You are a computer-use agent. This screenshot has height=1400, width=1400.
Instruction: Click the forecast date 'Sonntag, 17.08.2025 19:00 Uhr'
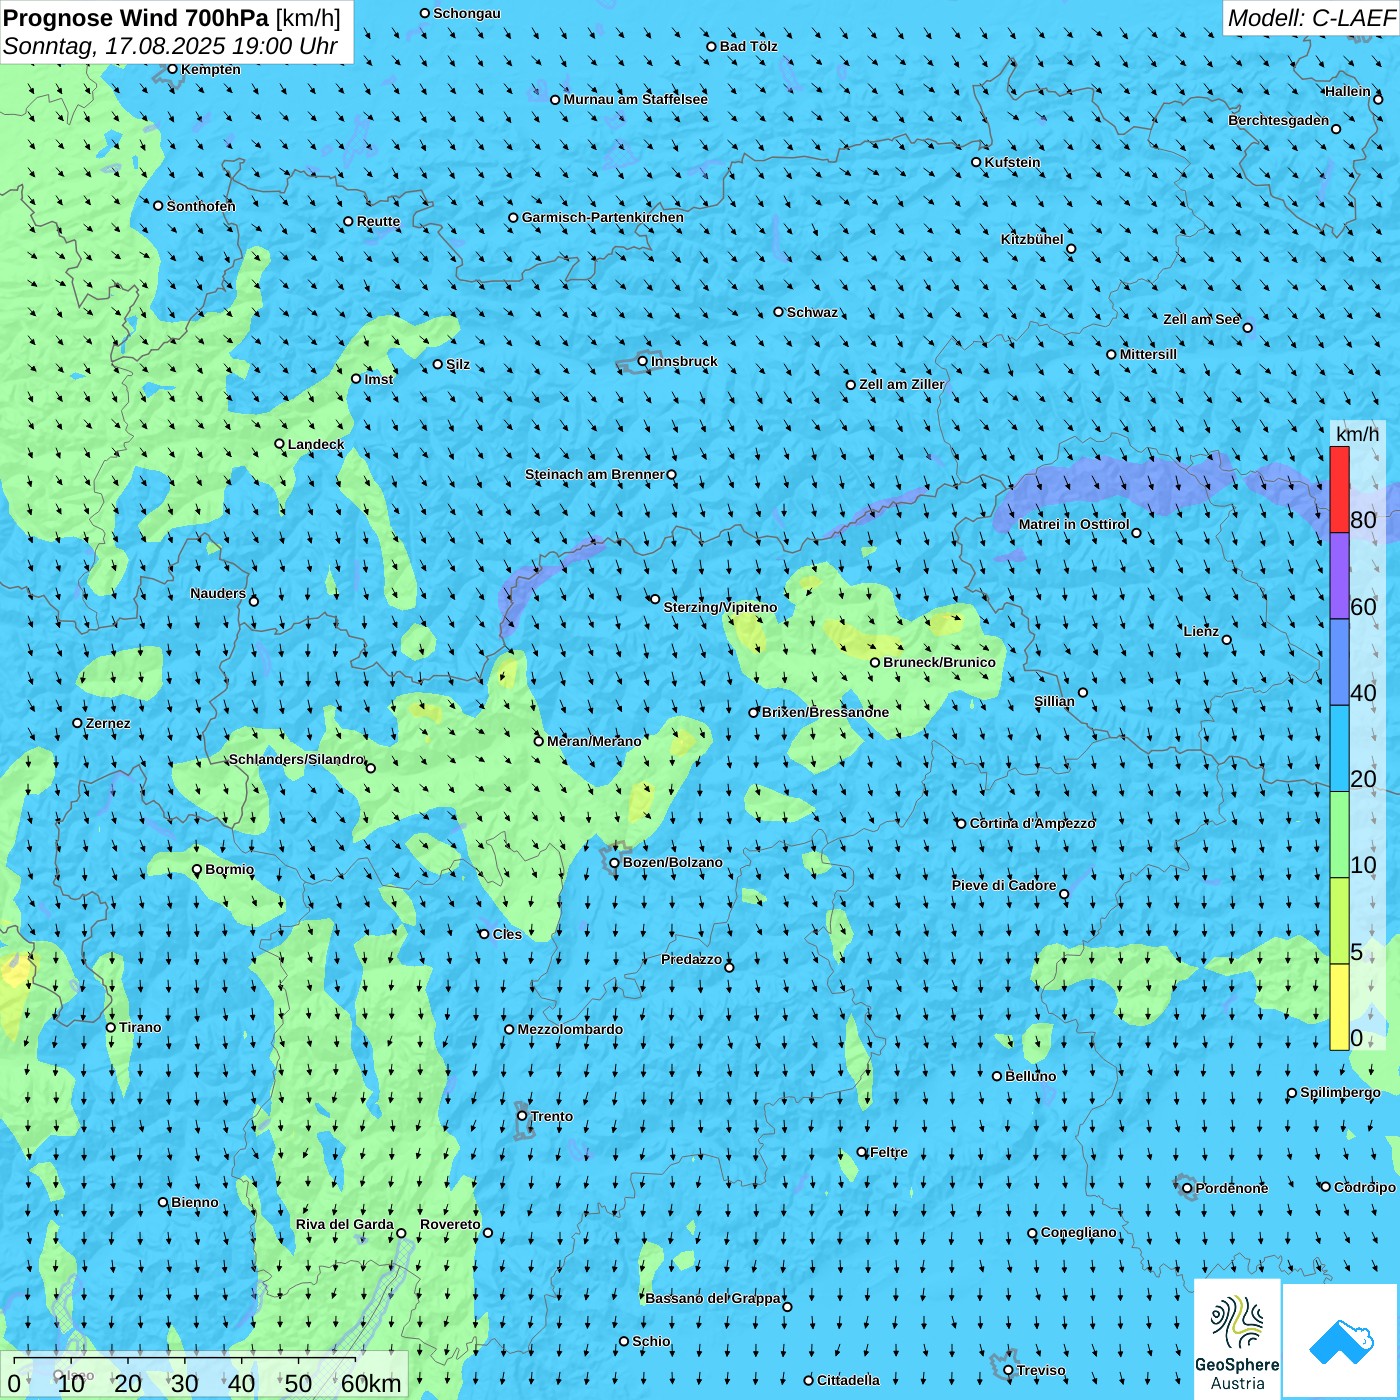pyautogui.click(x=170, y=46)
